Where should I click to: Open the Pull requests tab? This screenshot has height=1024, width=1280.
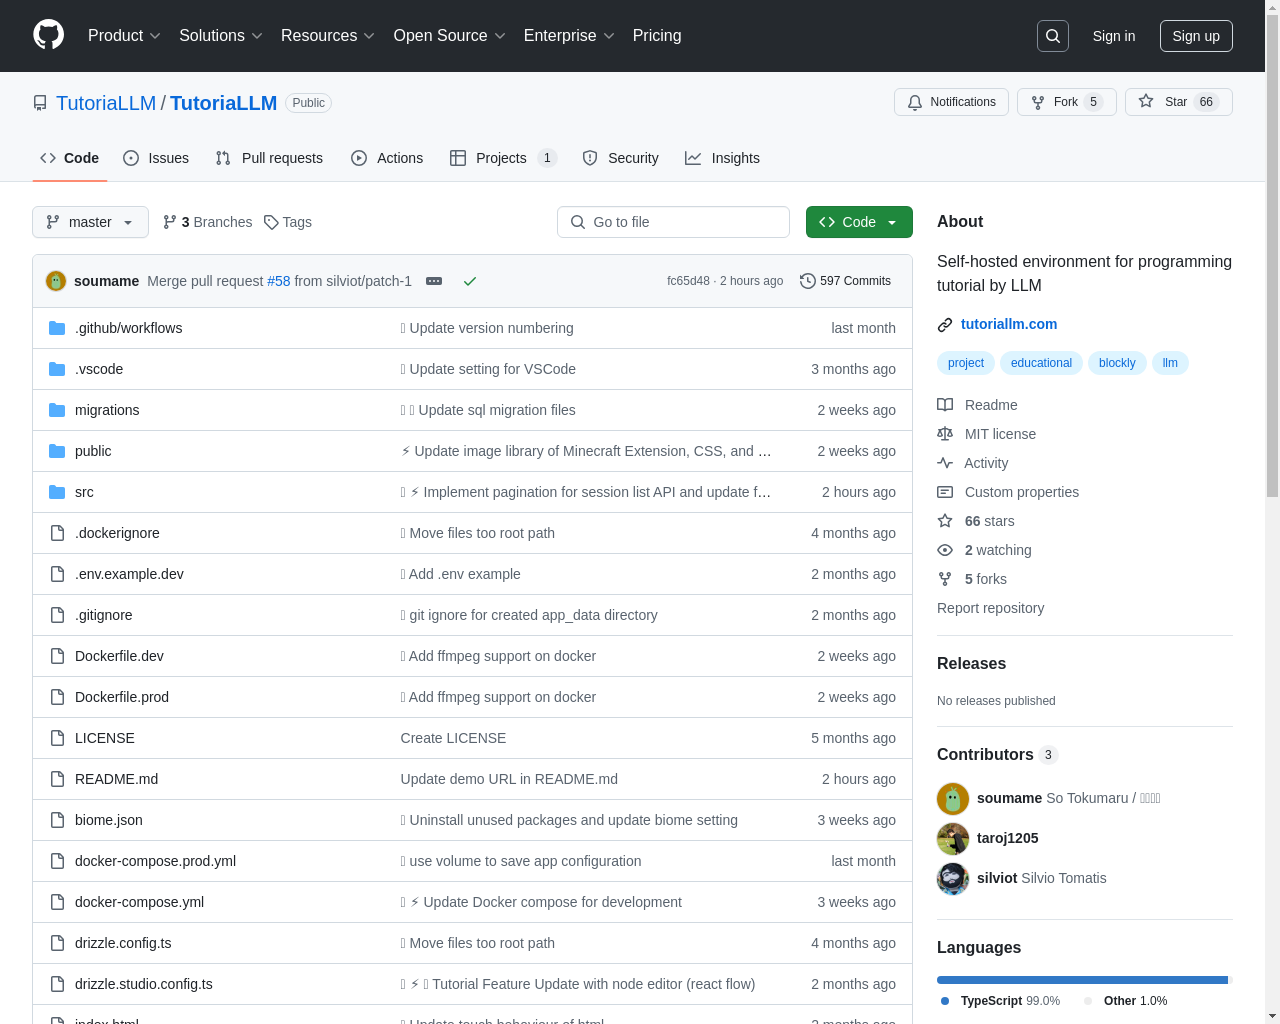click(x=269, y=158)
